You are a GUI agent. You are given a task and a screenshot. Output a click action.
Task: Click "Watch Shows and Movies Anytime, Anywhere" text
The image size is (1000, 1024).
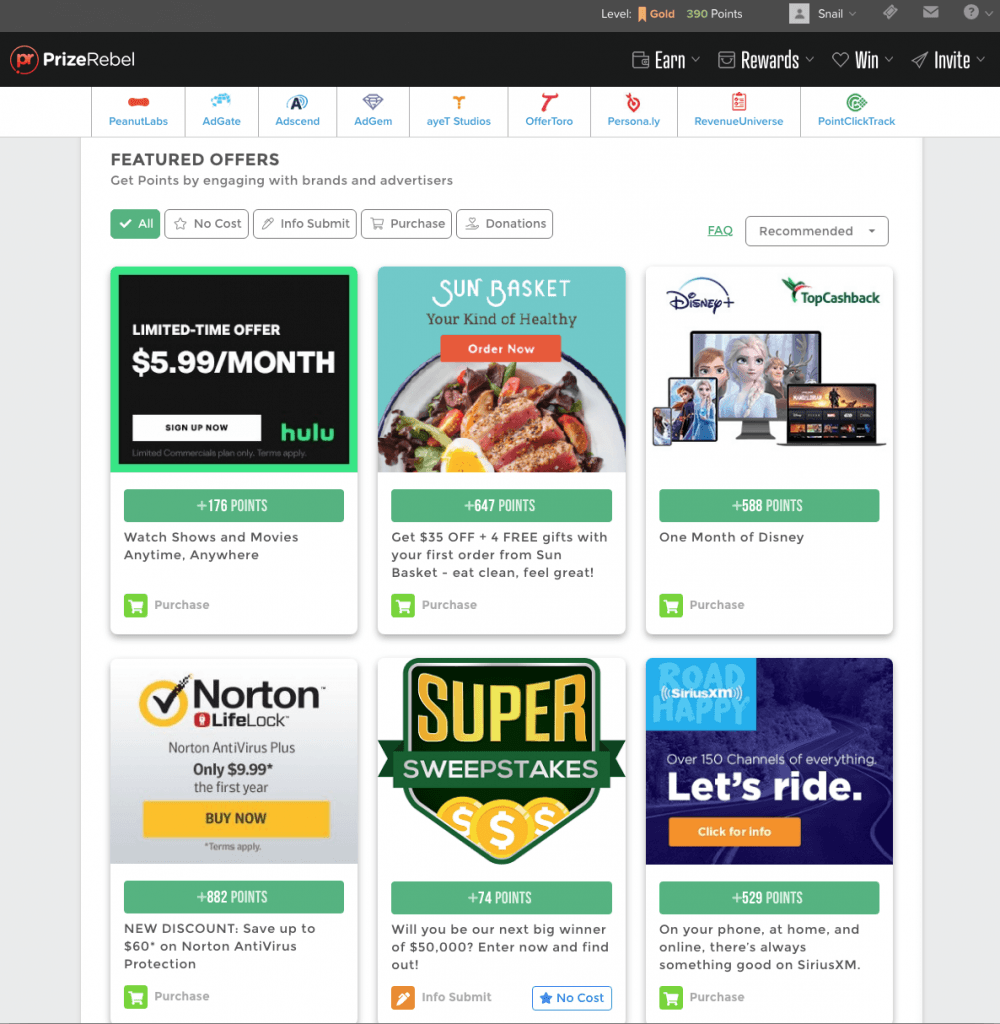pos(211,546)
